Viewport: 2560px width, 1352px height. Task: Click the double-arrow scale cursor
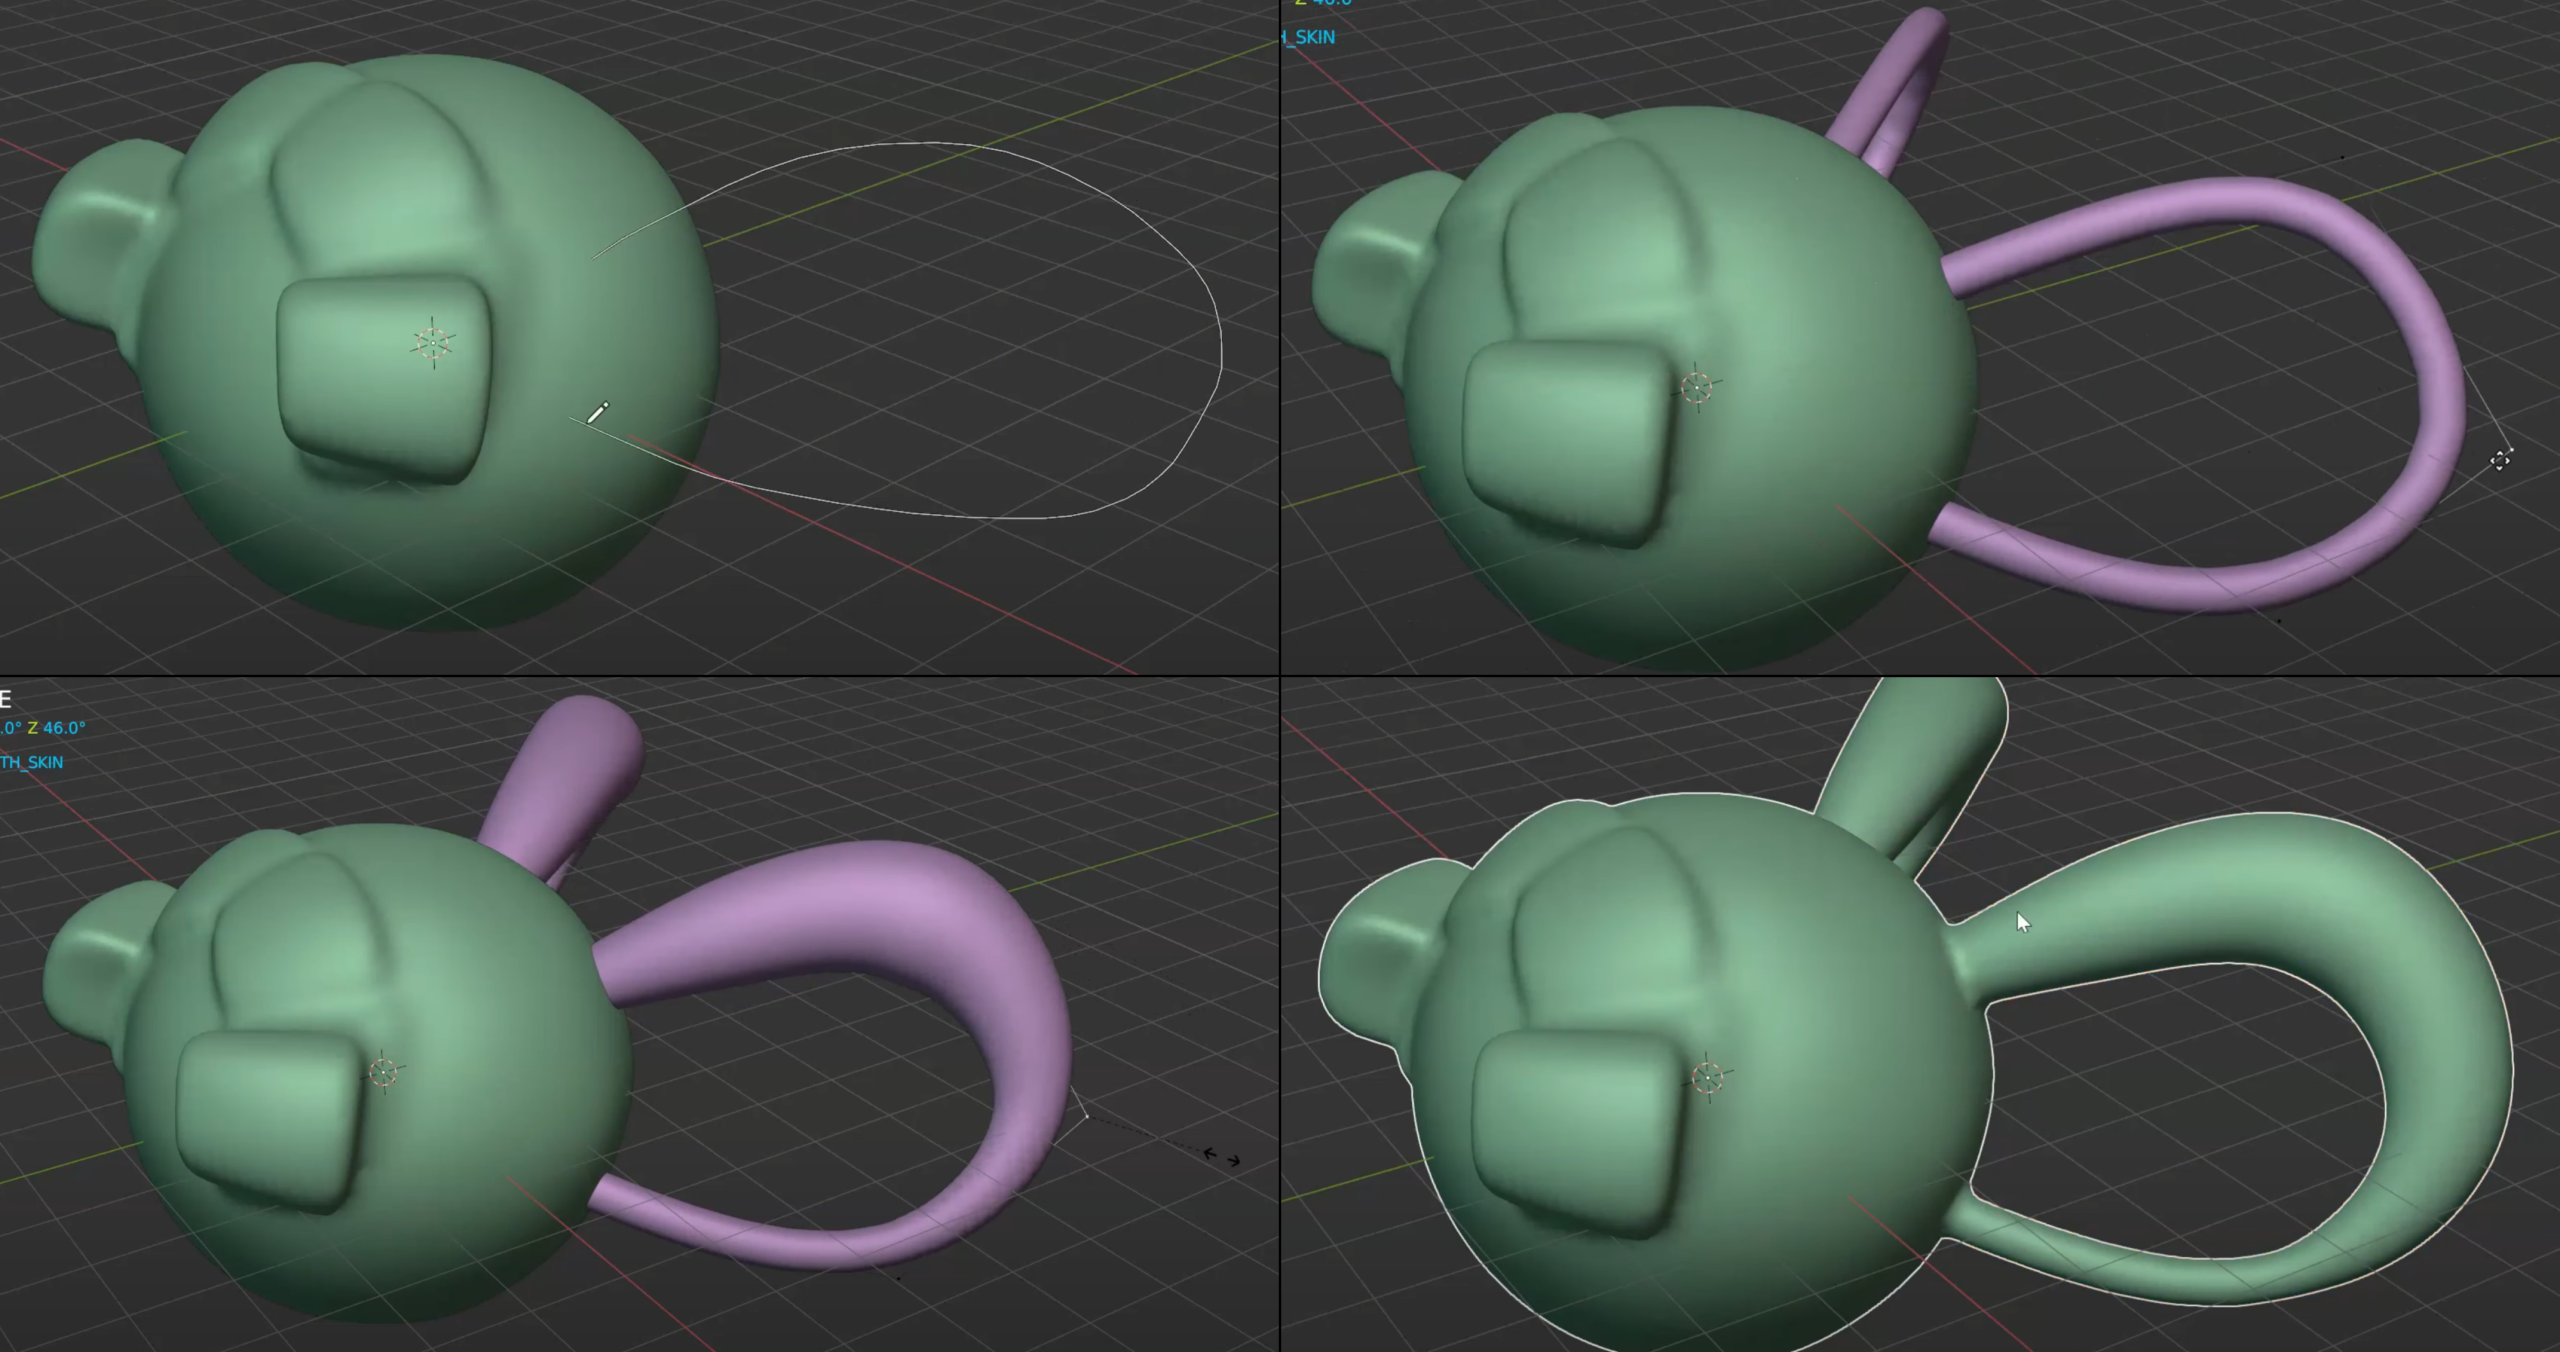pos(1221,1157)
